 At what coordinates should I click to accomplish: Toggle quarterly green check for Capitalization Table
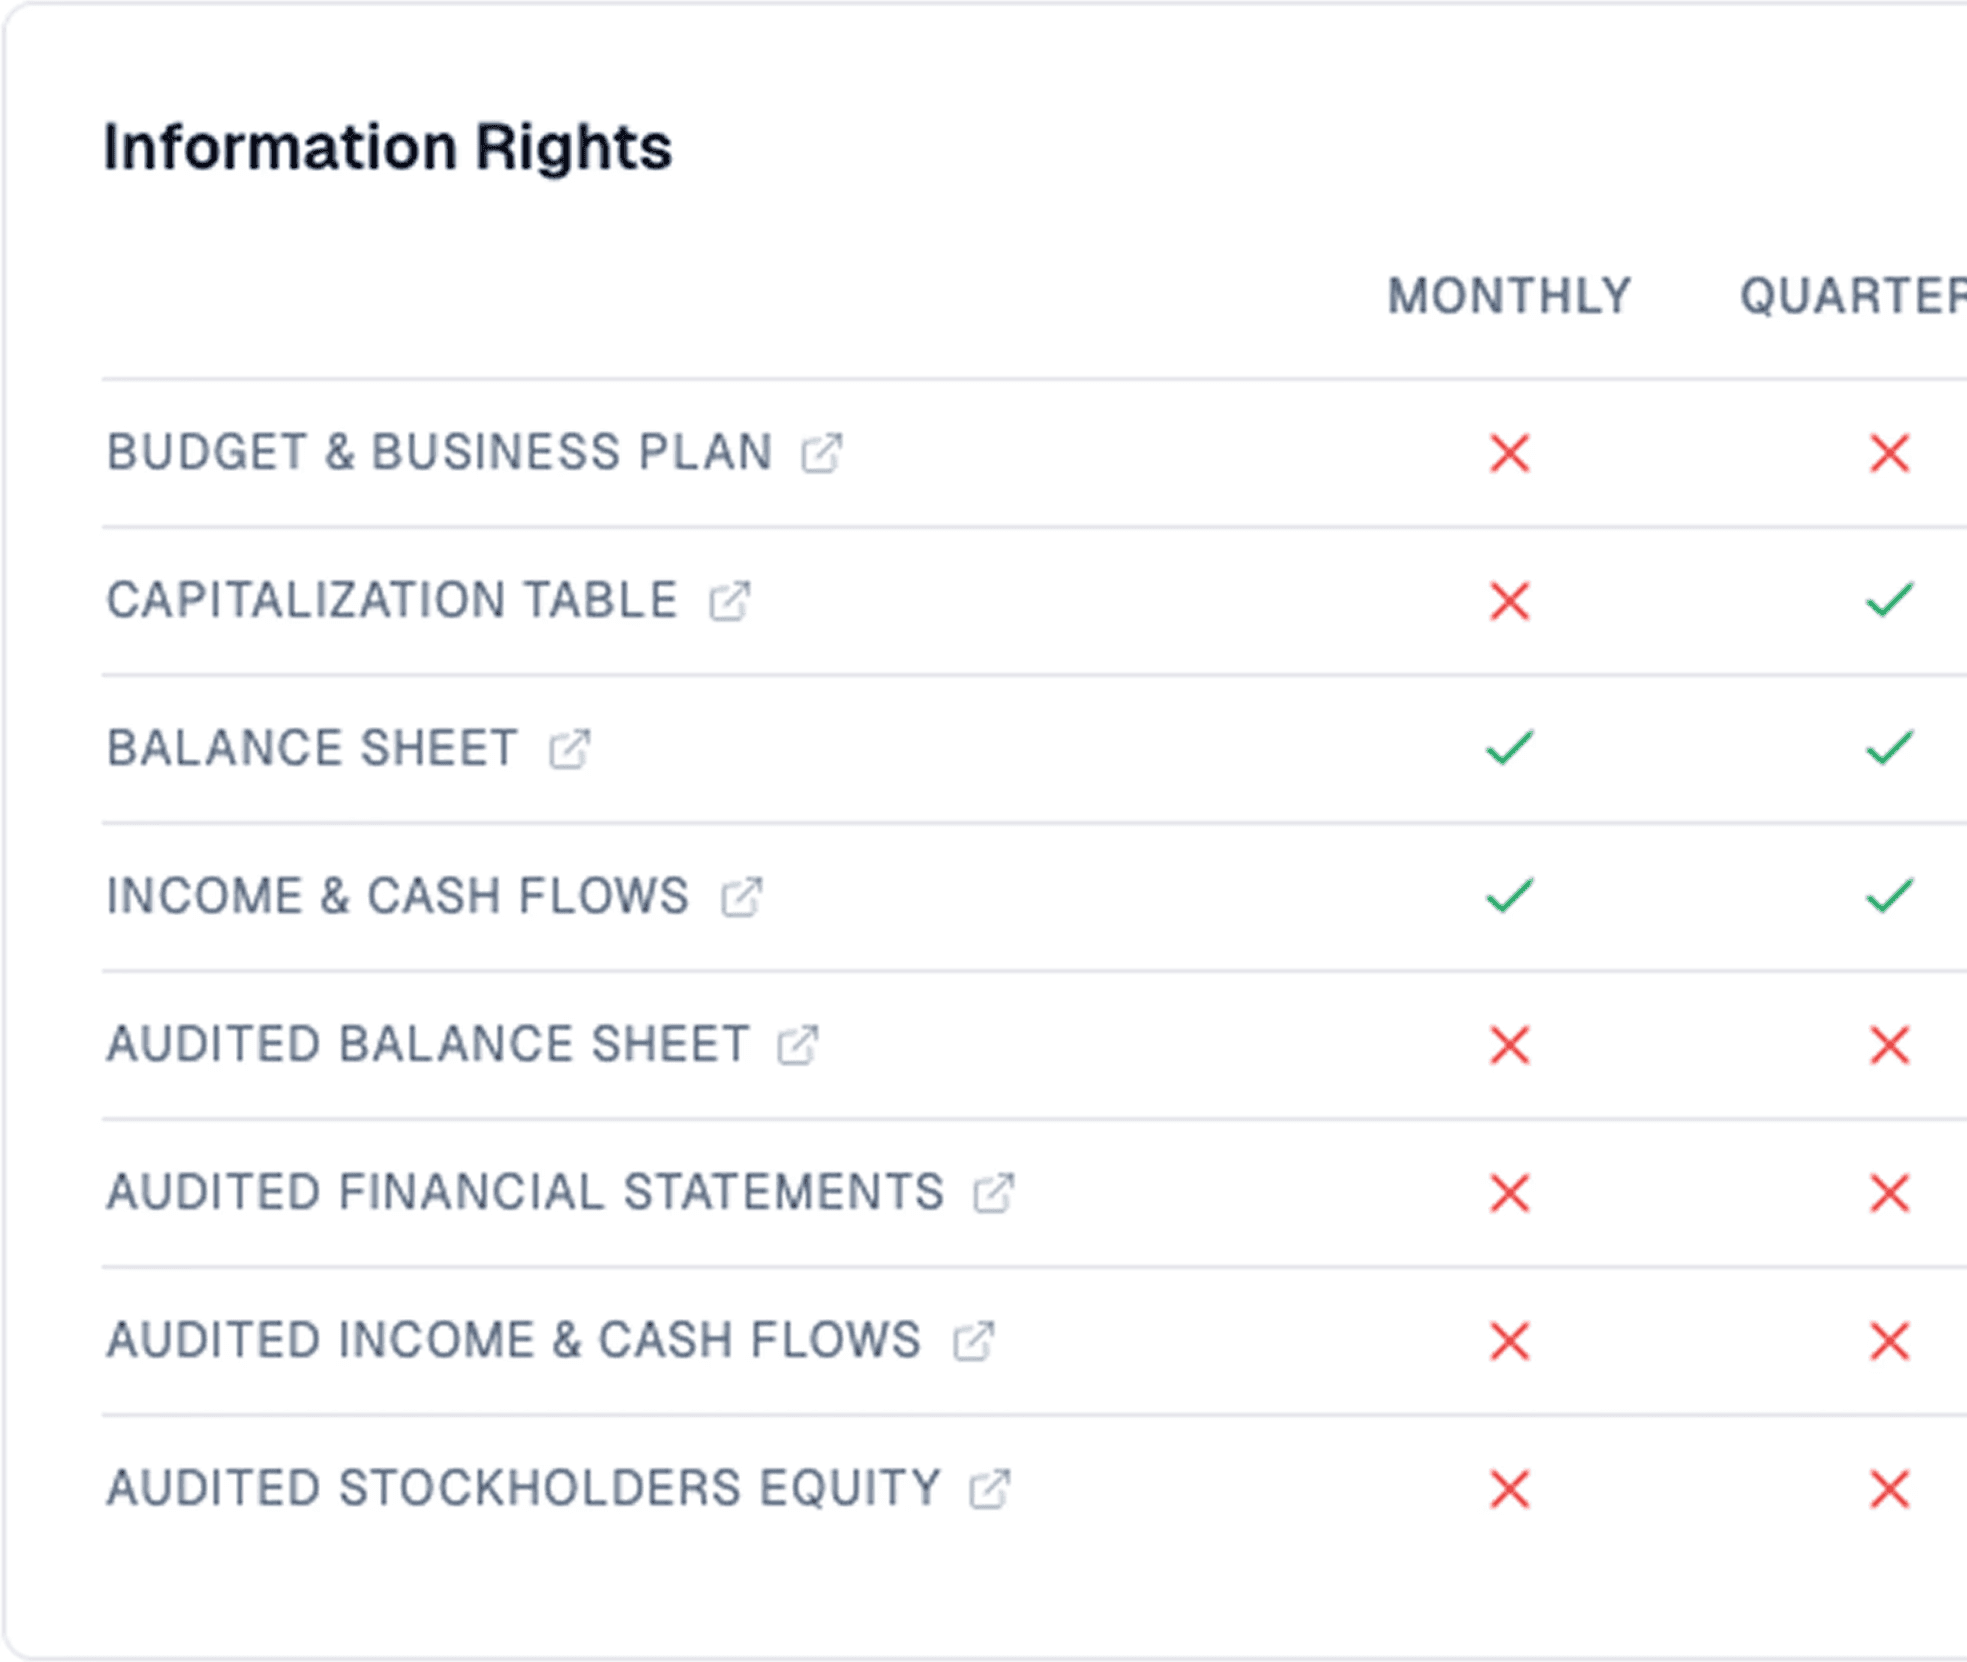pos(1889,600)
